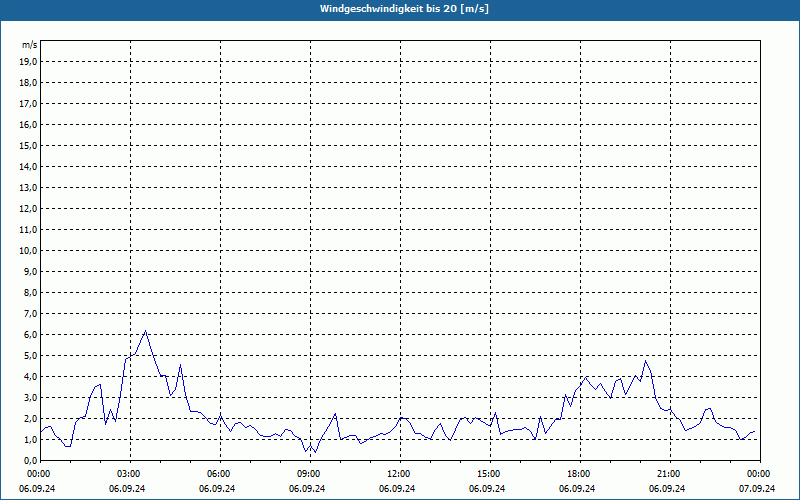Click the date label 07.09.24
Image resolution: width=800 pixels, height=500 pixels.
pos(757,488)
